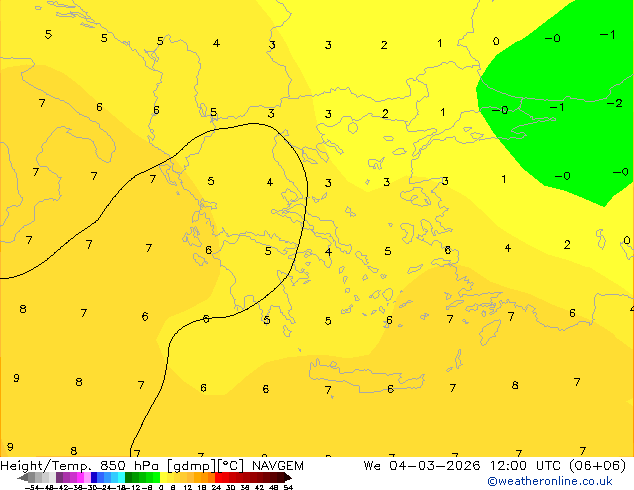Screen dimensions: 634x490
Task: Choose the blue swatch in the legend bar
Action: 101,477
